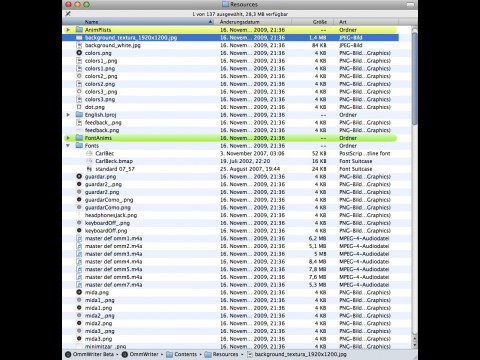Select the colors1.png row

230,68
